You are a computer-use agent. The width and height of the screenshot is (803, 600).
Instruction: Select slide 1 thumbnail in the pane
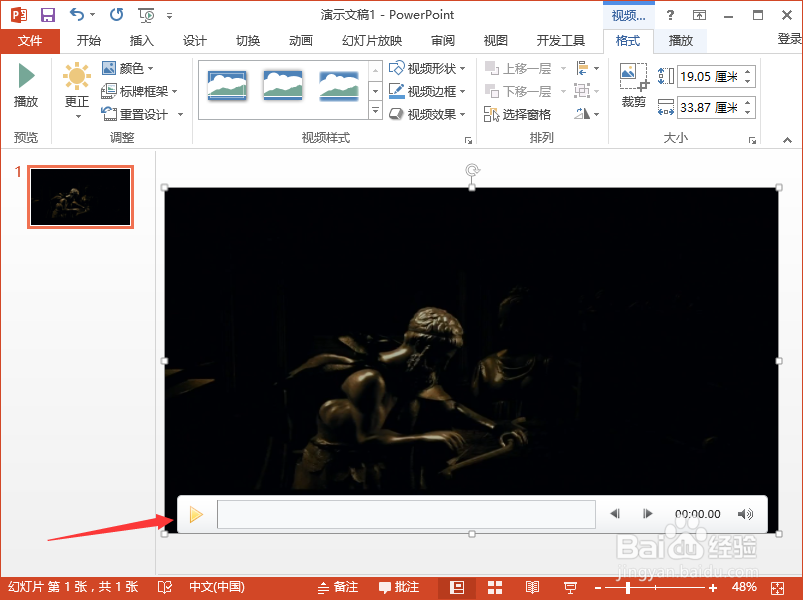click(80, 196)
